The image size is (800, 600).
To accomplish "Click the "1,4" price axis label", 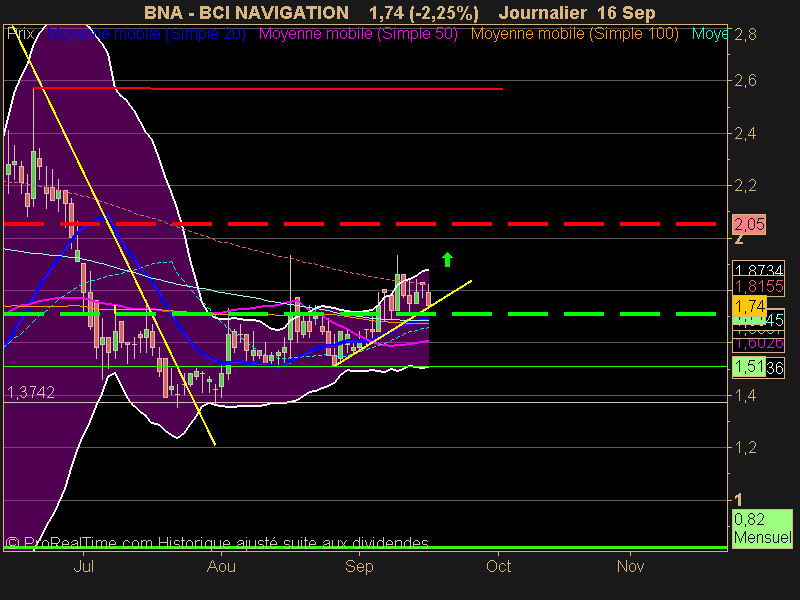I will (745, 395).
